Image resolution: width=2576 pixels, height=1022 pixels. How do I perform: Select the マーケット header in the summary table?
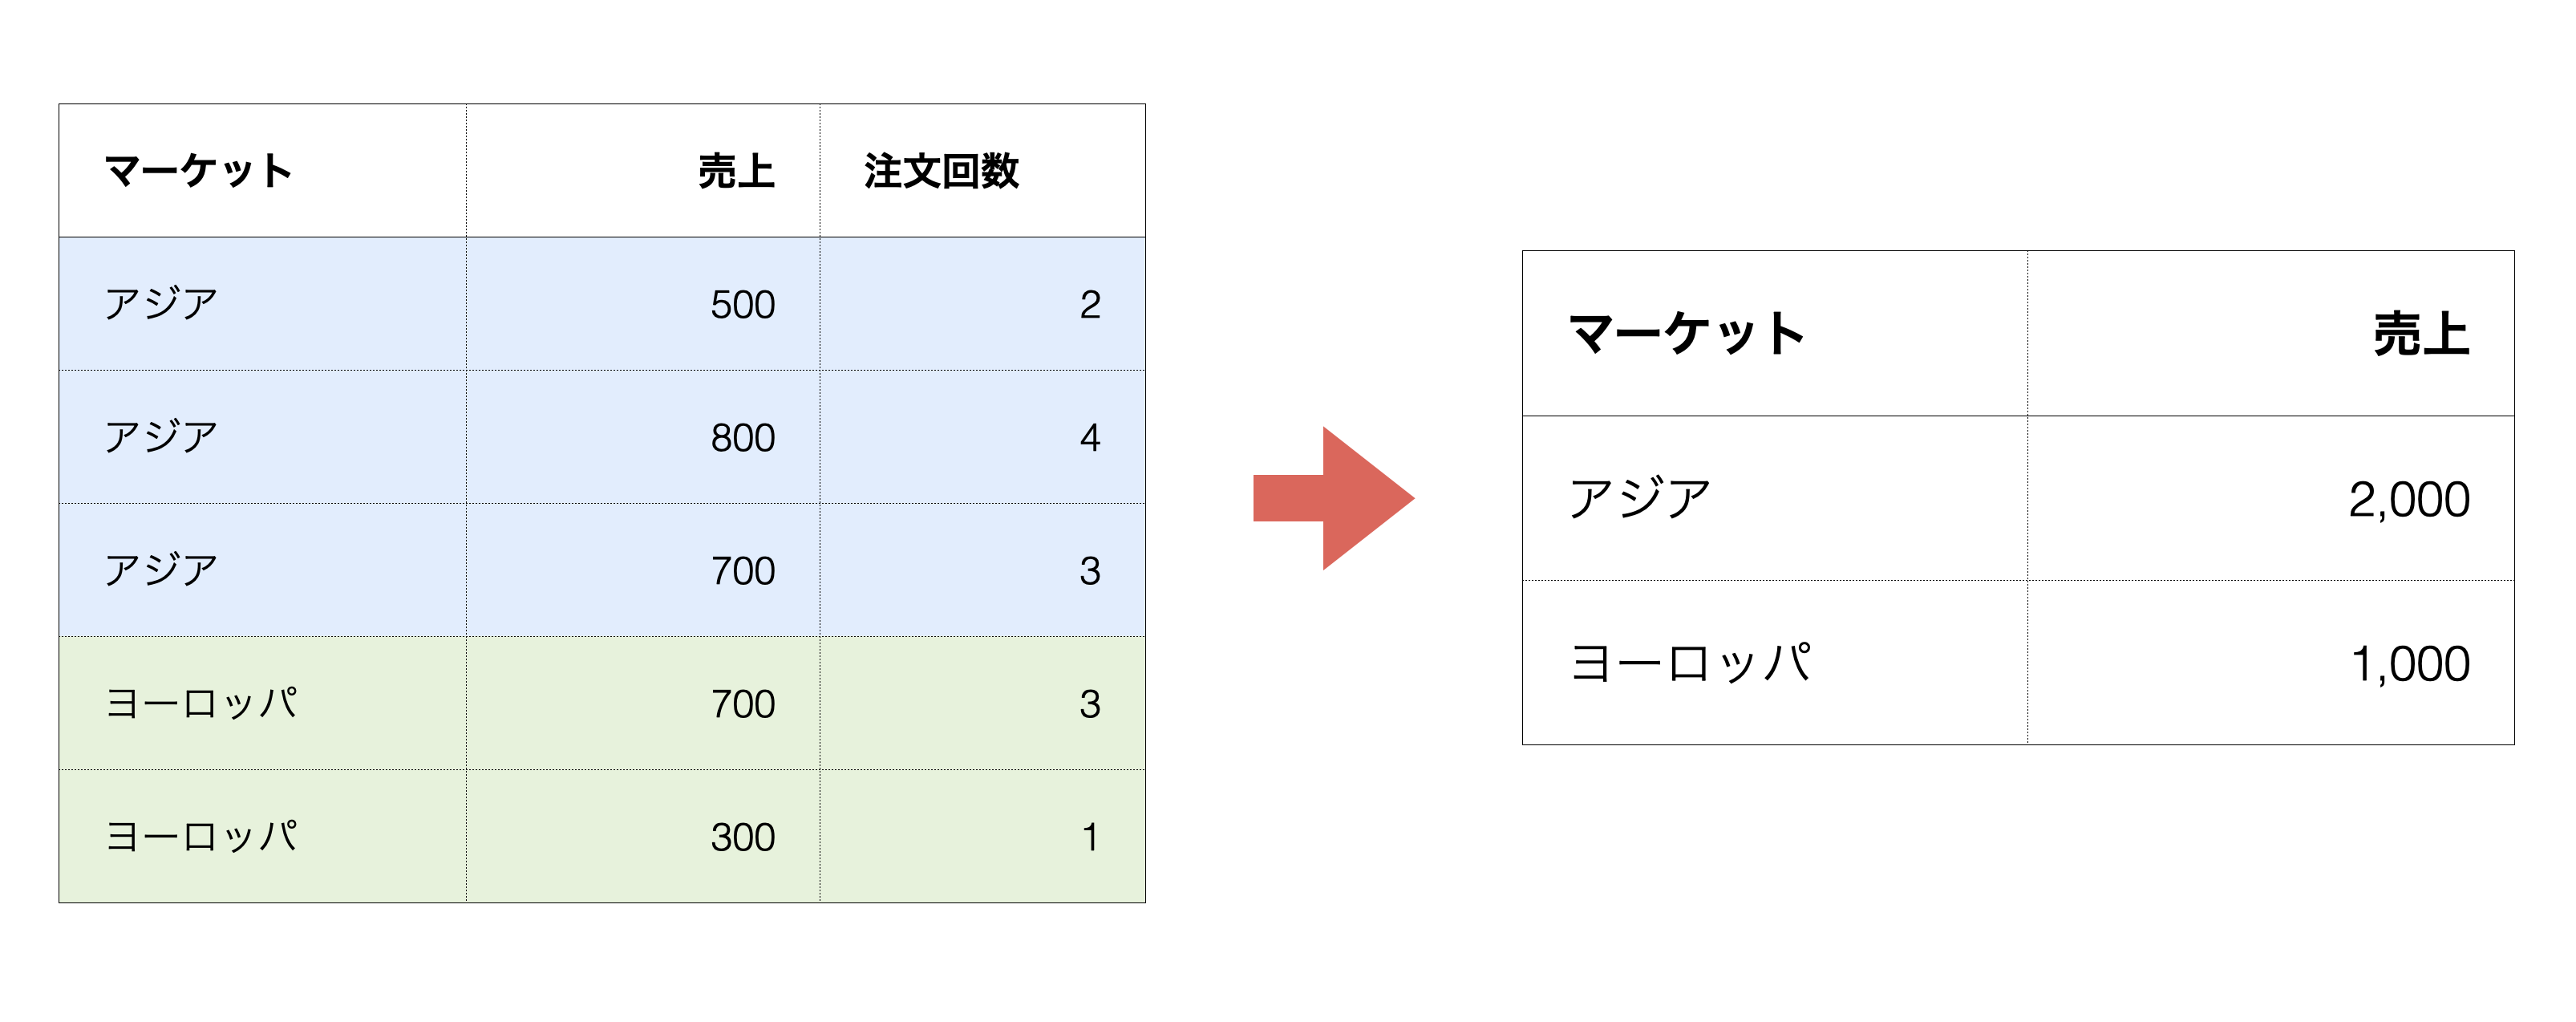1687,333
